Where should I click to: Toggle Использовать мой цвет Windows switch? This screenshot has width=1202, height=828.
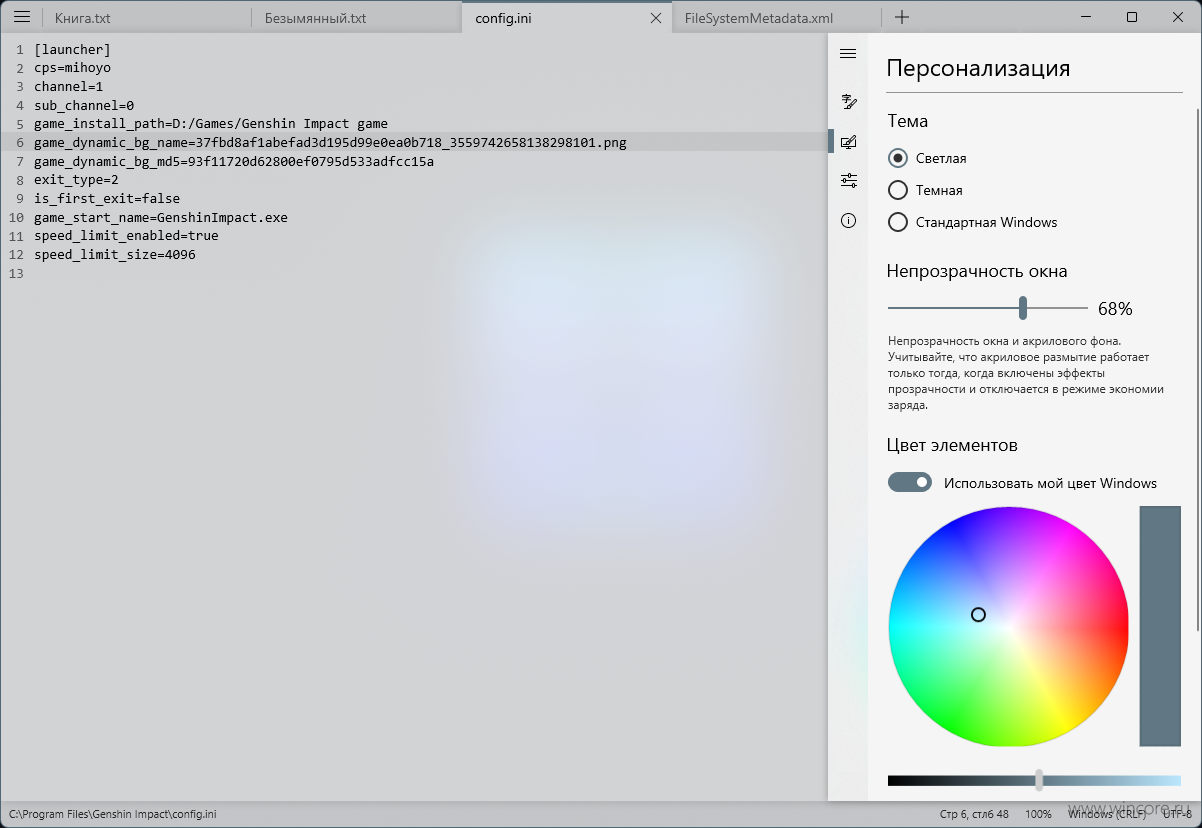910,482
